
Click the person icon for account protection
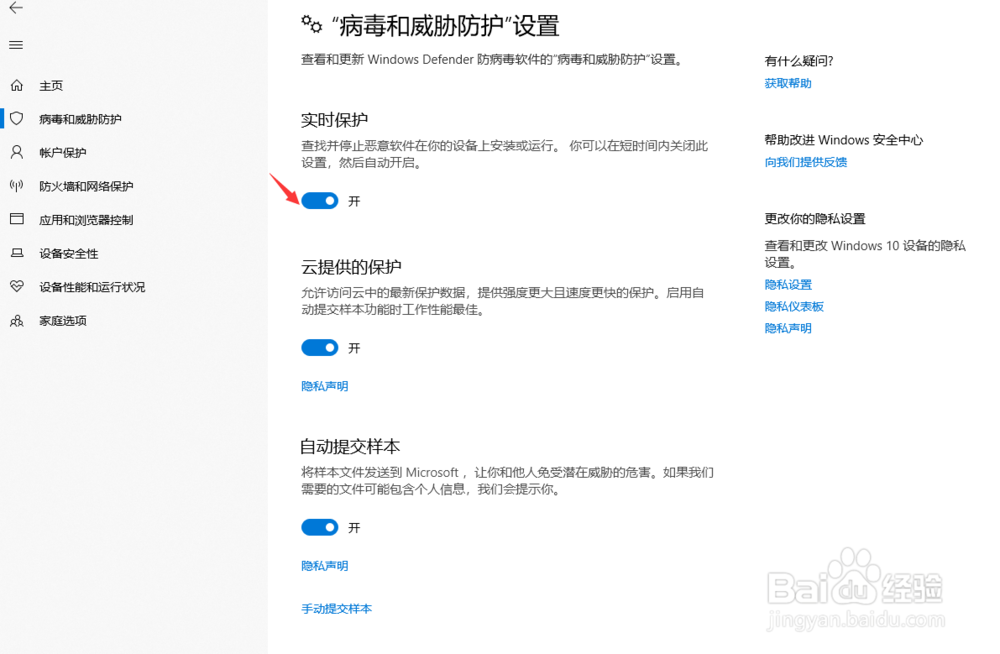(x=17, y=152)
